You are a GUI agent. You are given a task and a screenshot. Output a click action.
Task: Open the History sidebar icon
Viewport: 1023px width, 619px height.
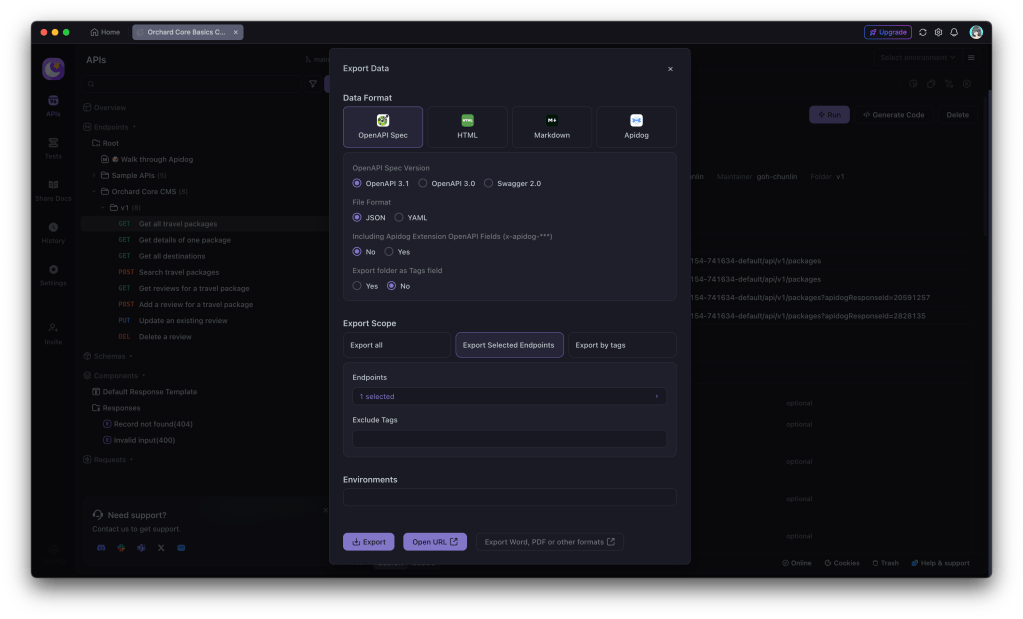coord(53,233)
